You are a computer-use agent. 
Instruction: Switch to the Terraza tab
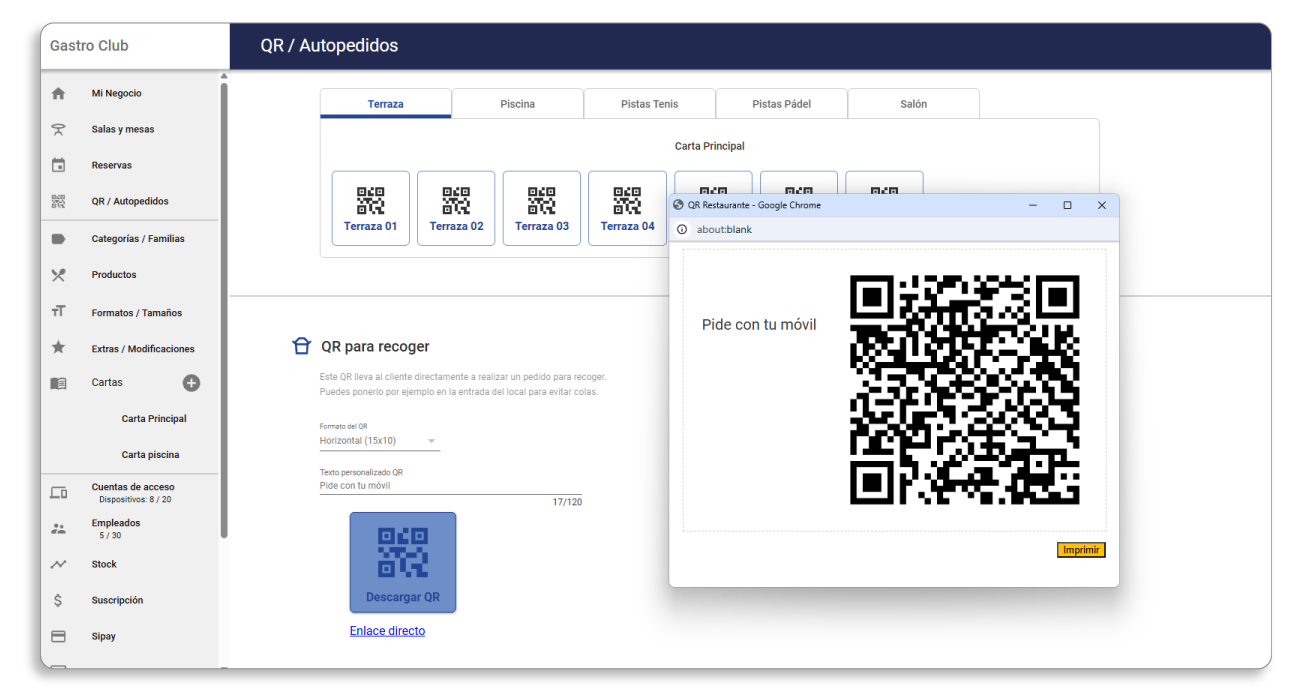386,104
